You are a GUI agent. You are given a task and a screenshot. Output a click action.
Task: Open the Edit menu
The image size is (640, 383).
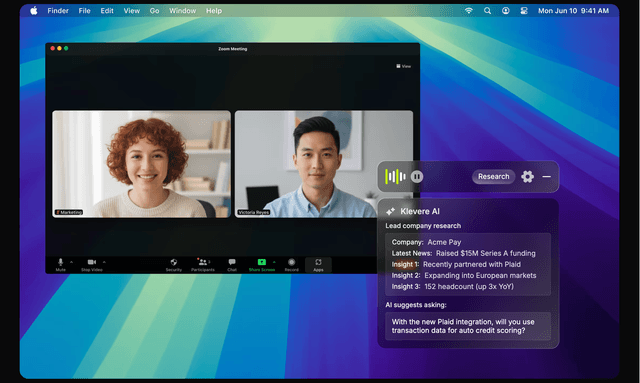coord(107,11)
